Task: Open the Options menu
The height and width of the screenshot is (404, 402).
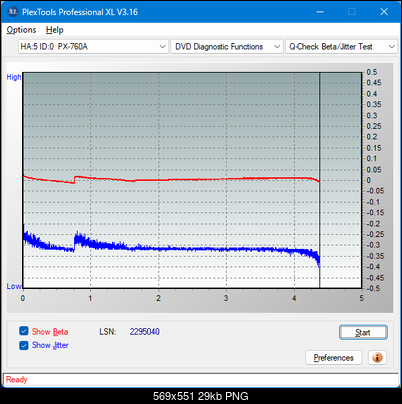Action: [x=21, y=30]
